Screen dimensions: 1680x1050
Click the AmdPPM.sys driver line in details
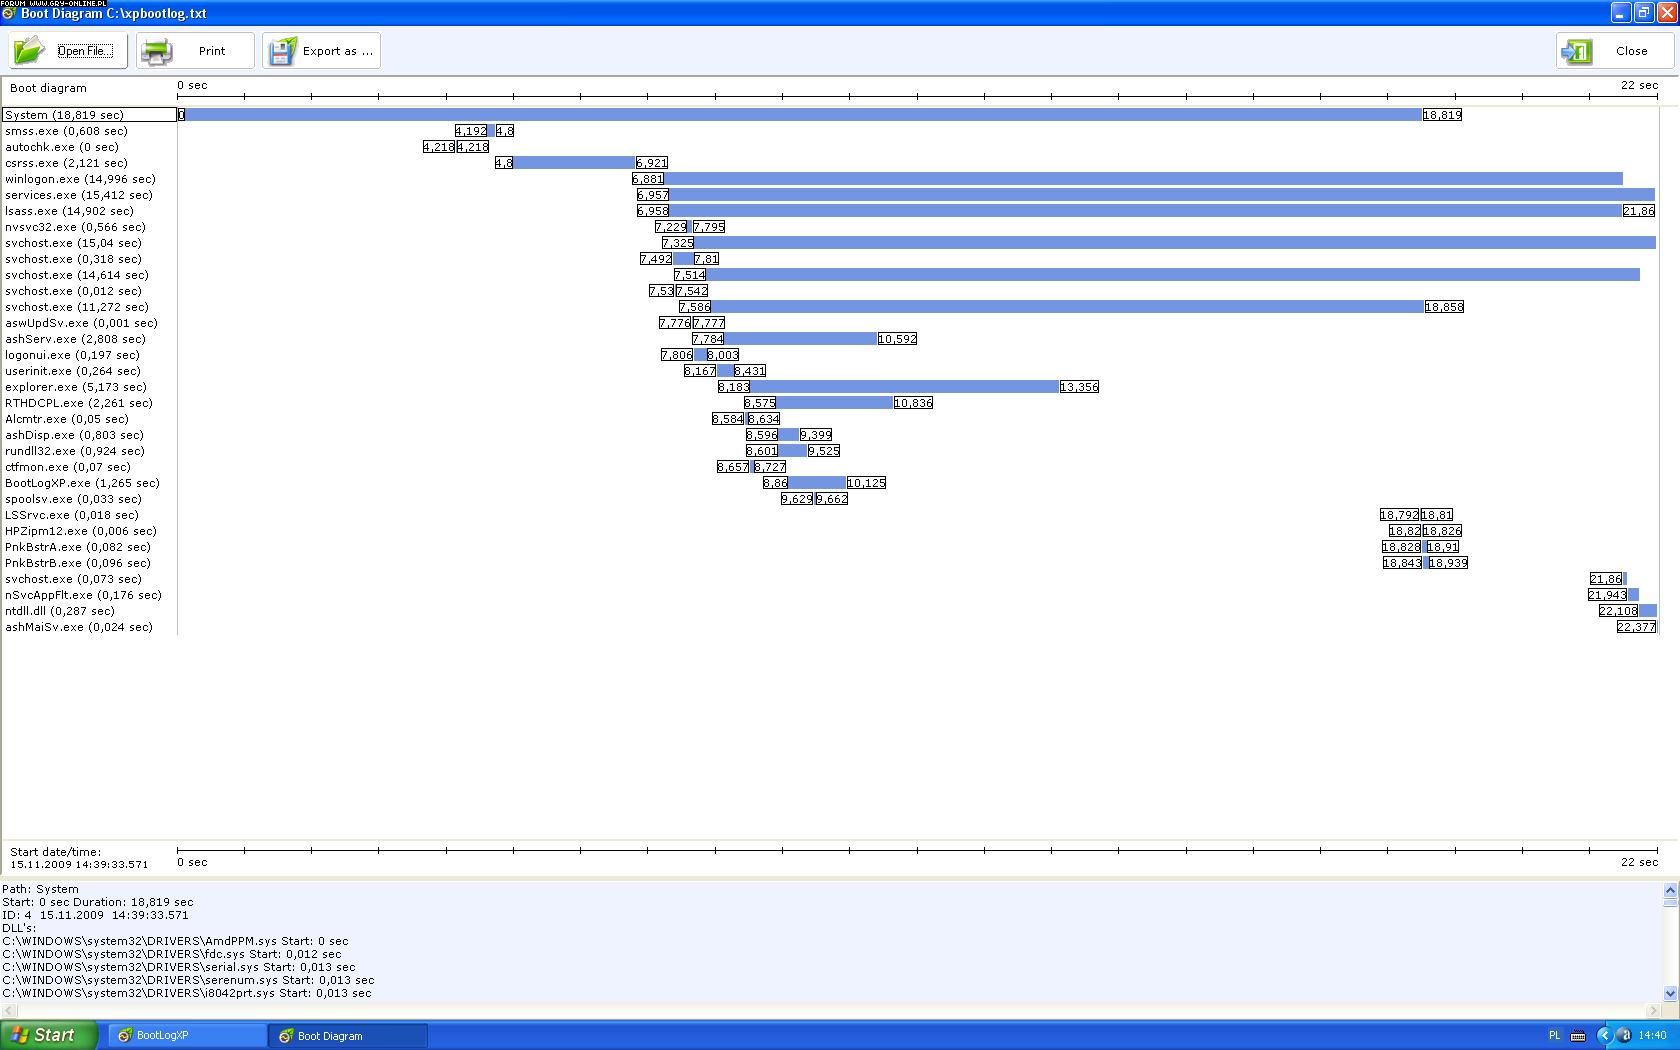click(x=175, y=941)
